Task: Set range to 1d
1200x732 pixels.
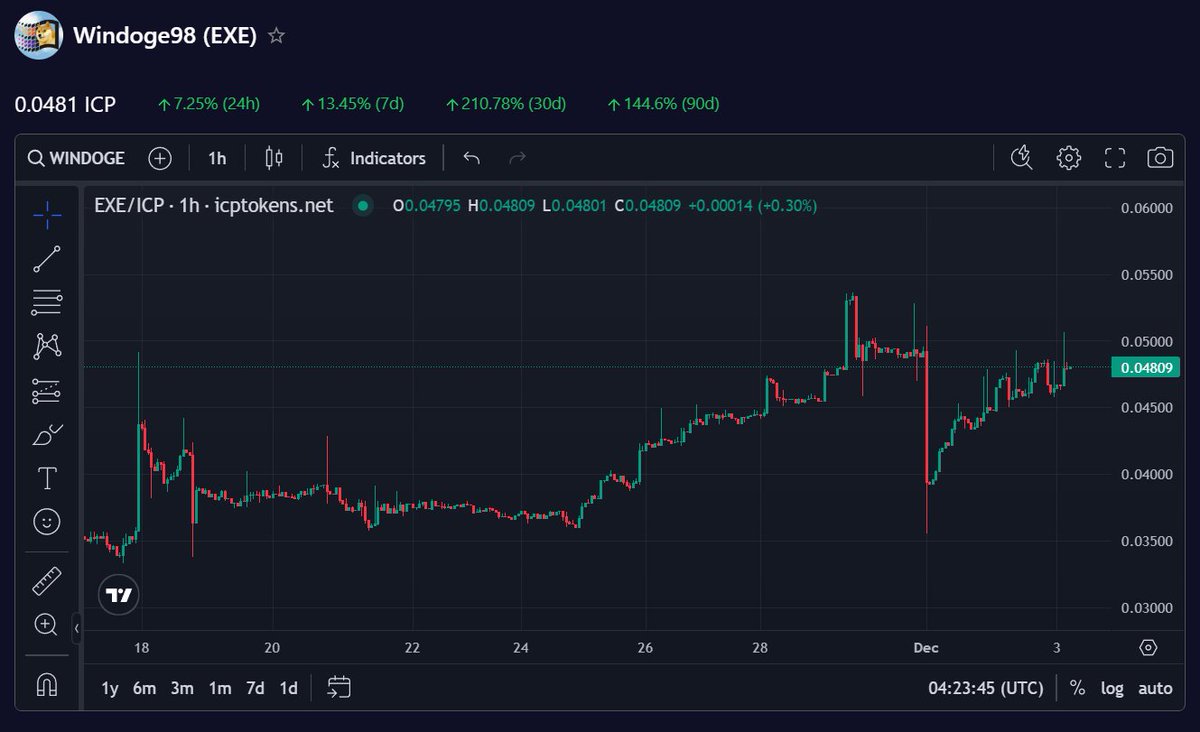Action: (288, 688)
